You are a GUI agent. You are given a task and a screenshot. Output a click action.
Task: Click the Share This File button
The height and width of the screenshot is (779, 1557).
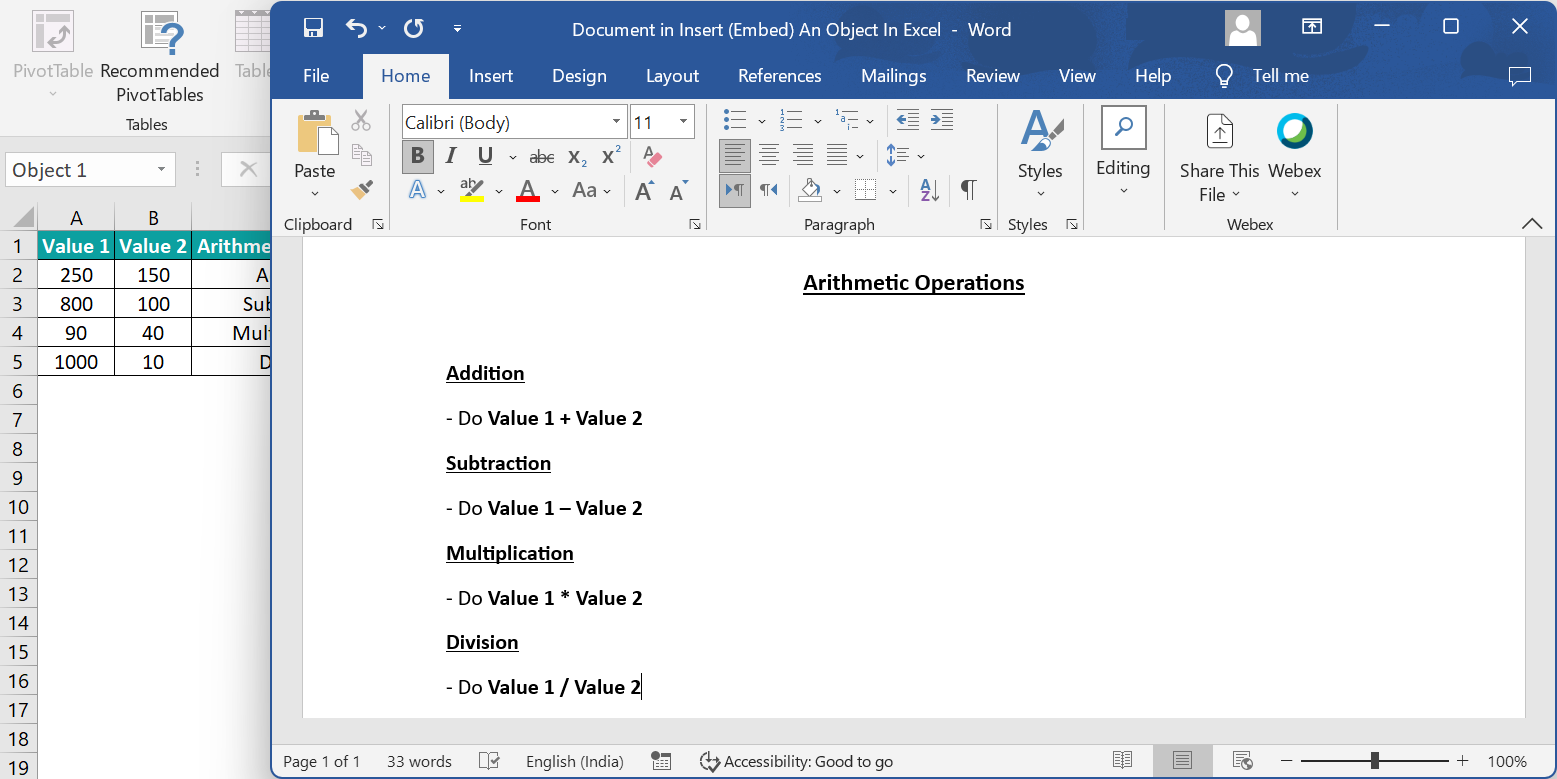click(1220, 156)
